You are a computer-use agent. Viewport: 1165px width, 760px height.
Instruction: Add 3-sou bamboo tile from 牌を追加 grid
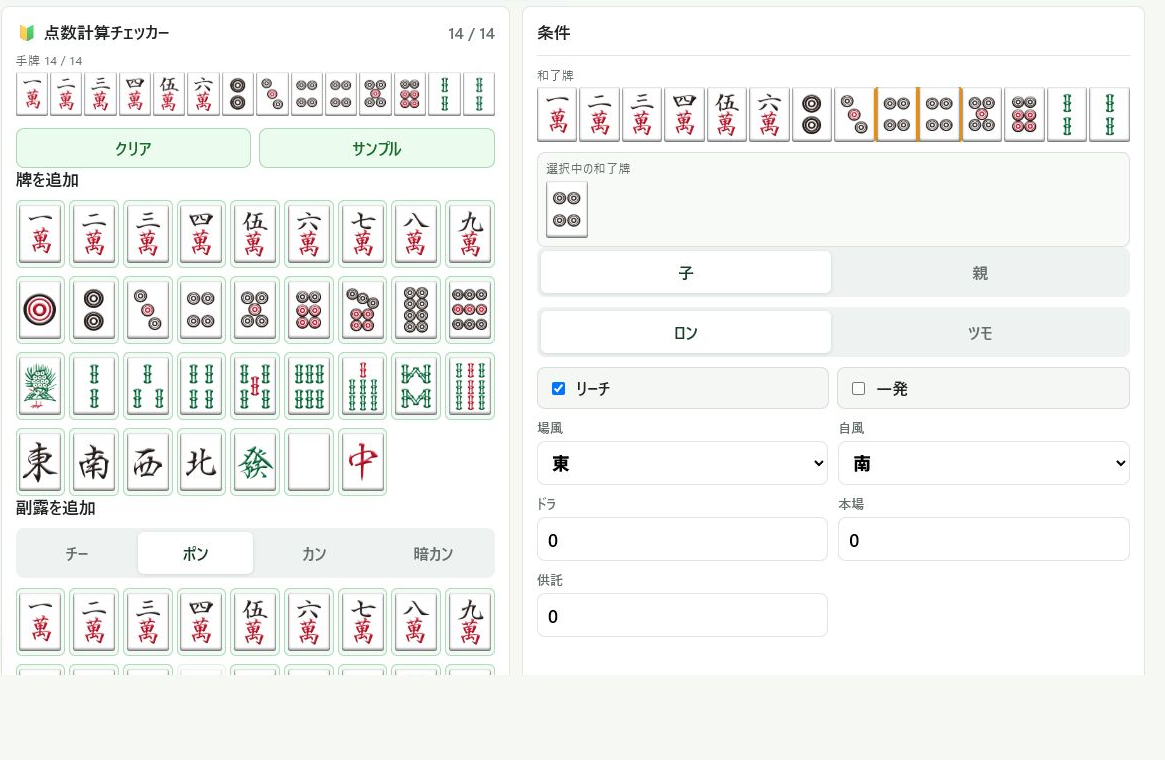tap(148, 386)
